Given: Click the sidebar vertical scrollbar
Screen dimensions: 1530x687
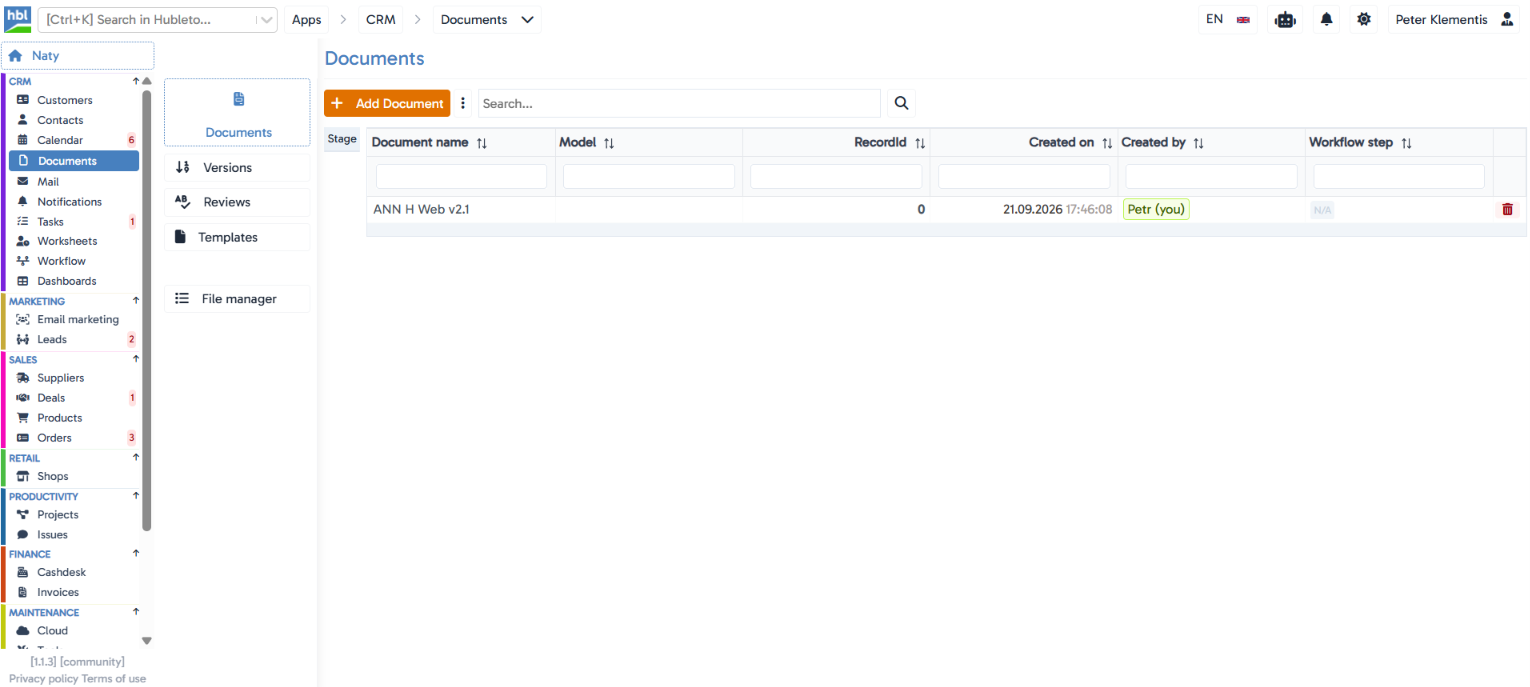Looking at the screenshot, I should [x=147, y=310].
